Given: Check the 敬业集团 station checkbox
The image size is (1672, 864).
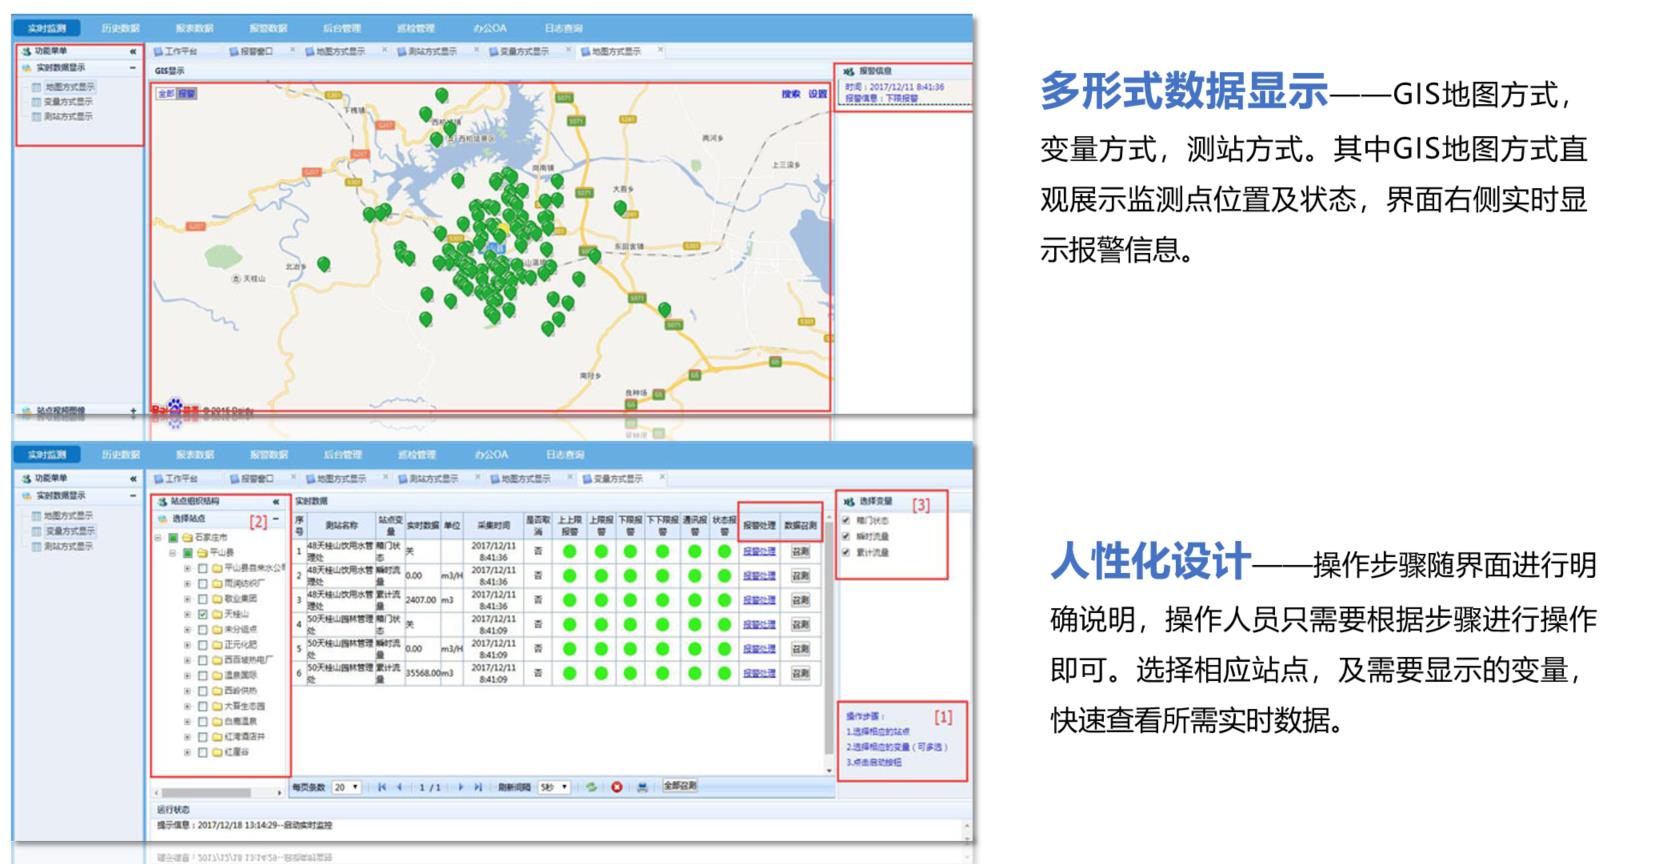Looking at the screenshot, I should coord(203,599).
